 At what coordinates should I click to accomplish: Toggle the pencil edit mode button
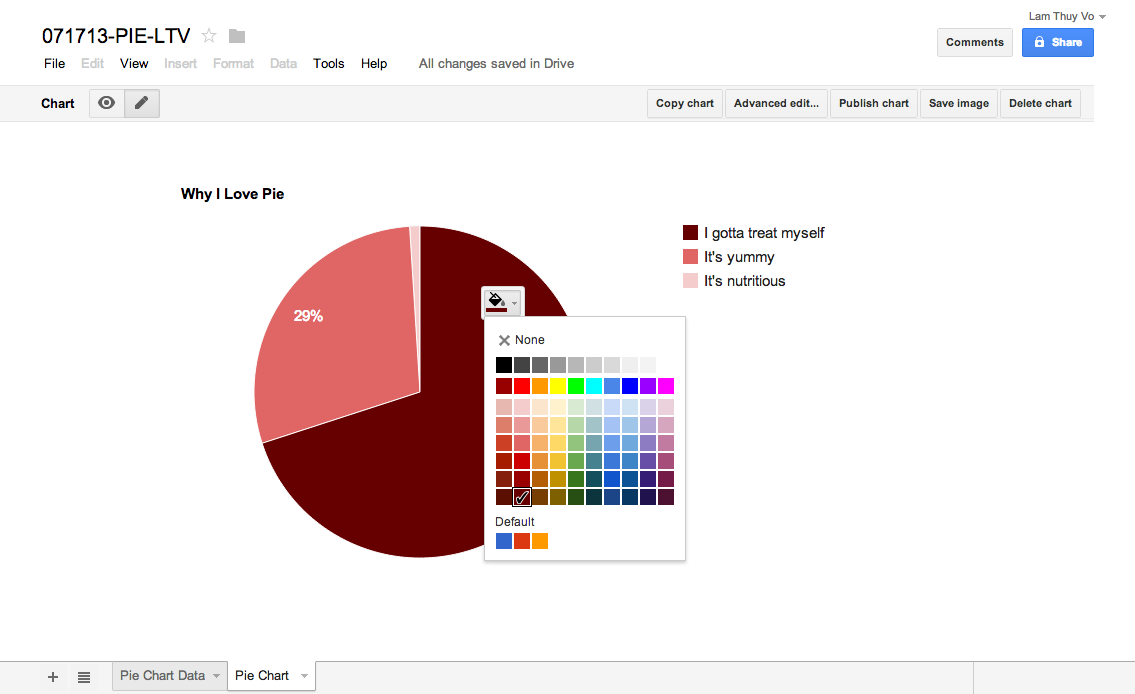[142, 103]
